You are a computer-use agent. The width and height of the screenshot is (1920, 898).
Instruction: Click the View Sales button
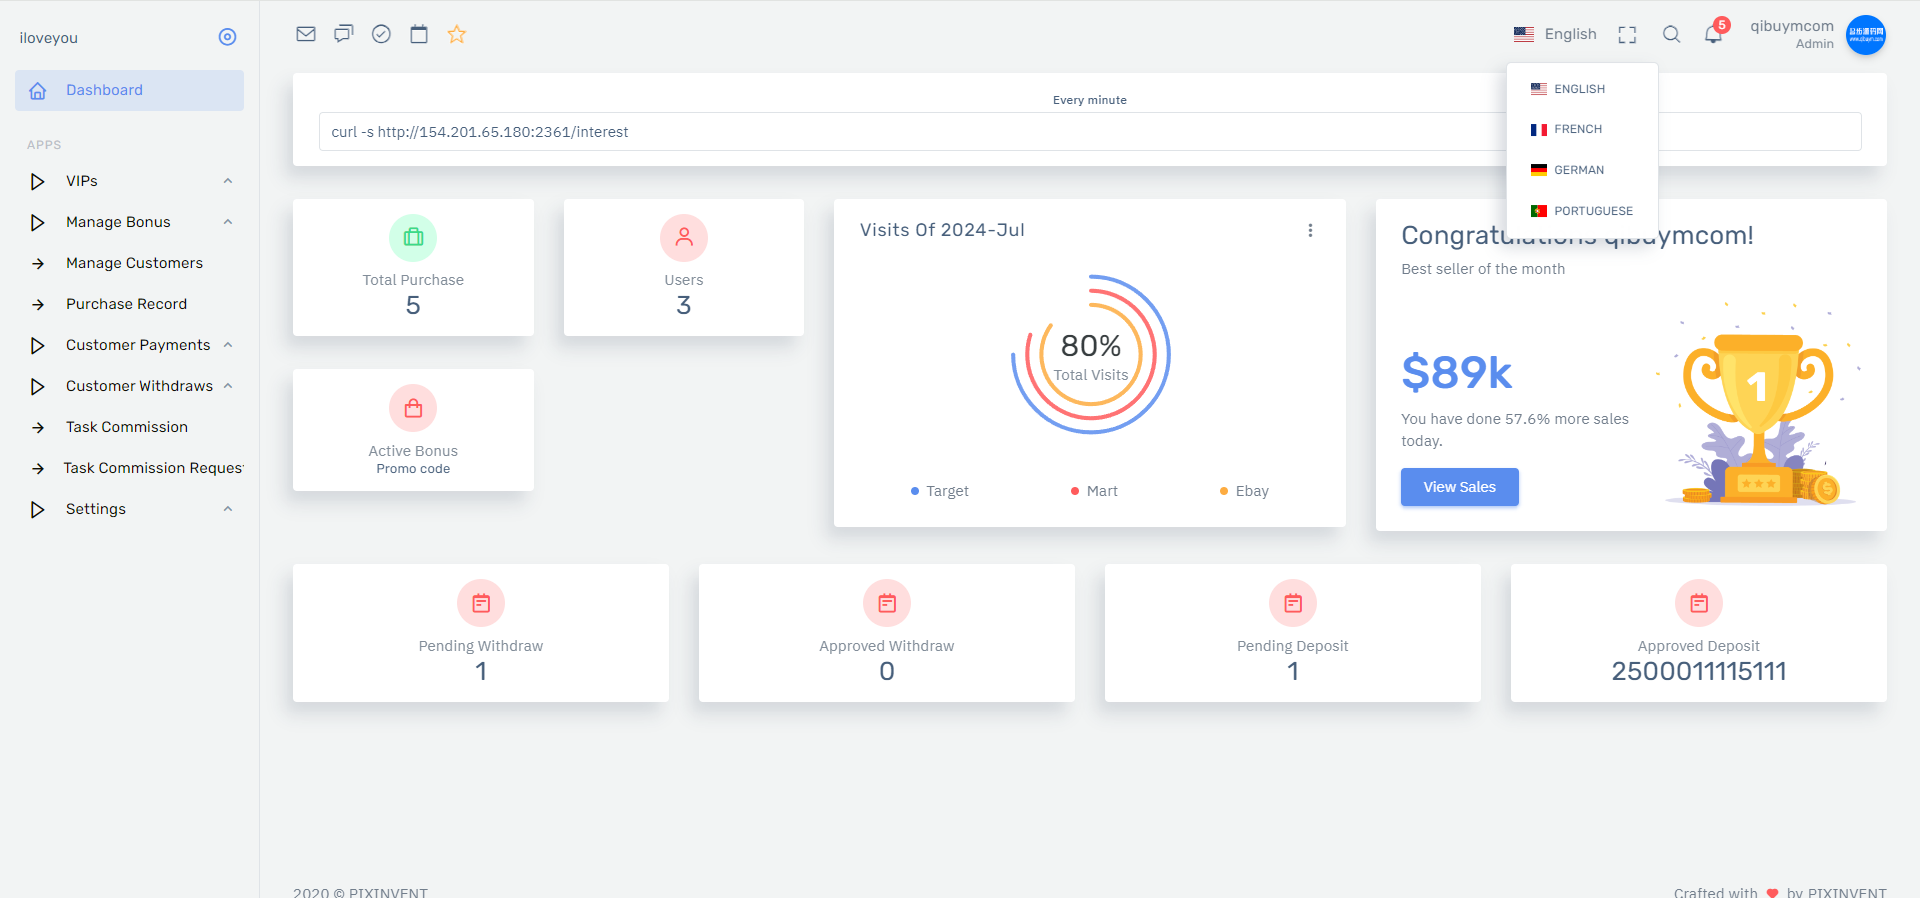pos(1460,487)
